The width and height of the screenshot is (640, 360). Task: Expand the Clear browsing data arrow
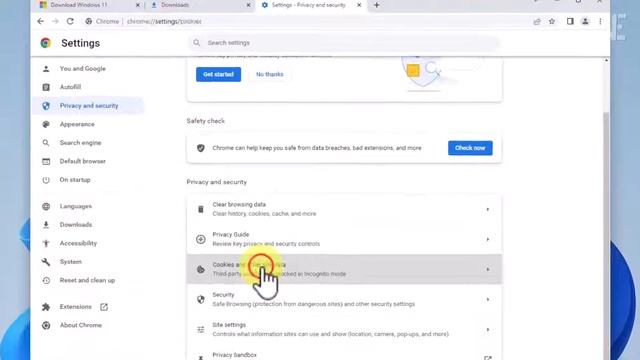click(488, 209)
